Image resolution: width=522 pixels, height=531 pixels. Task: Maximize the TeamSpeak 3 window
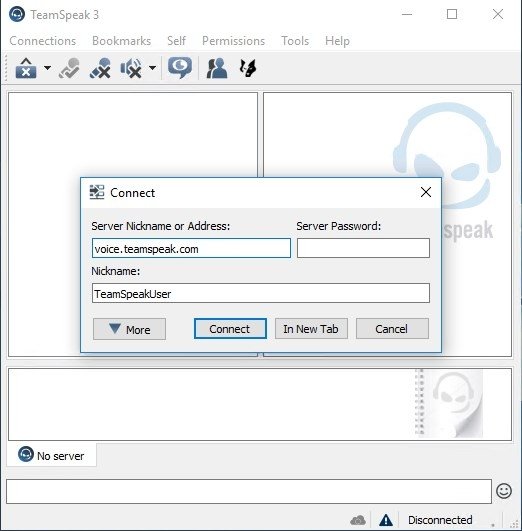coord(452,14)
